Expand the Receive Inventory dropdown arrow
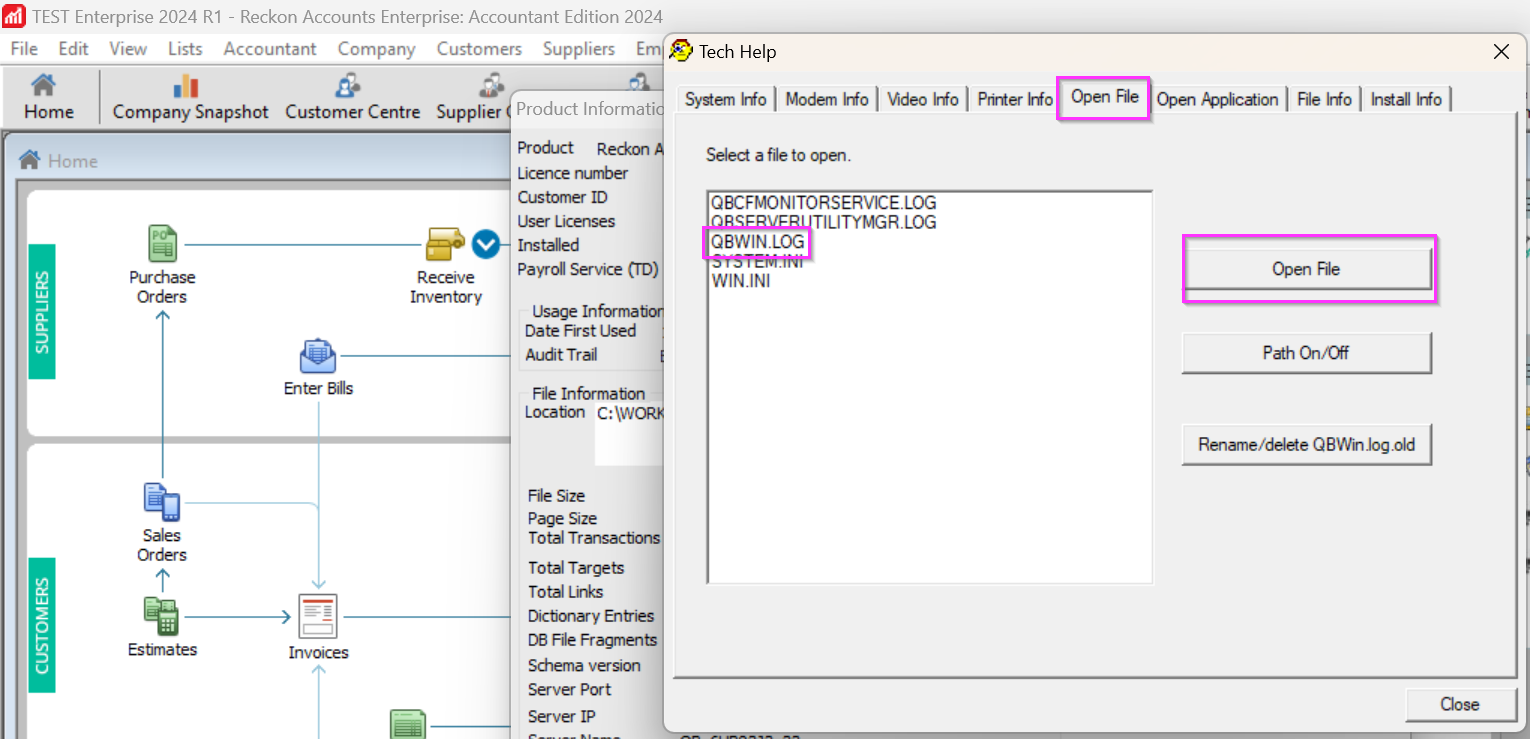The width and height of the screenshot is (1530, 739). [x=485, y=243]
